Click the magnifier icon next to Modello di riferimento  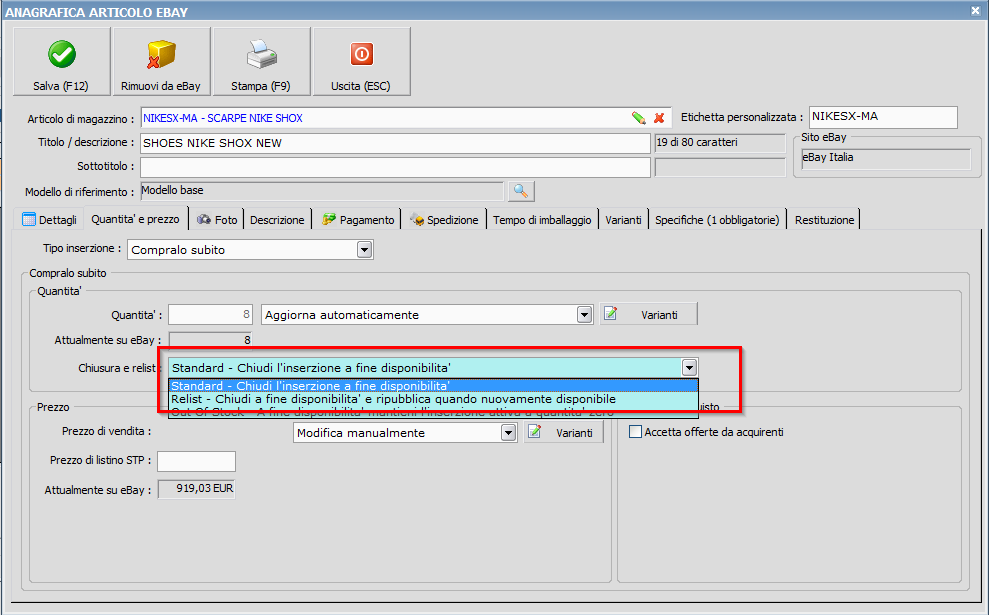pos(520,190)
